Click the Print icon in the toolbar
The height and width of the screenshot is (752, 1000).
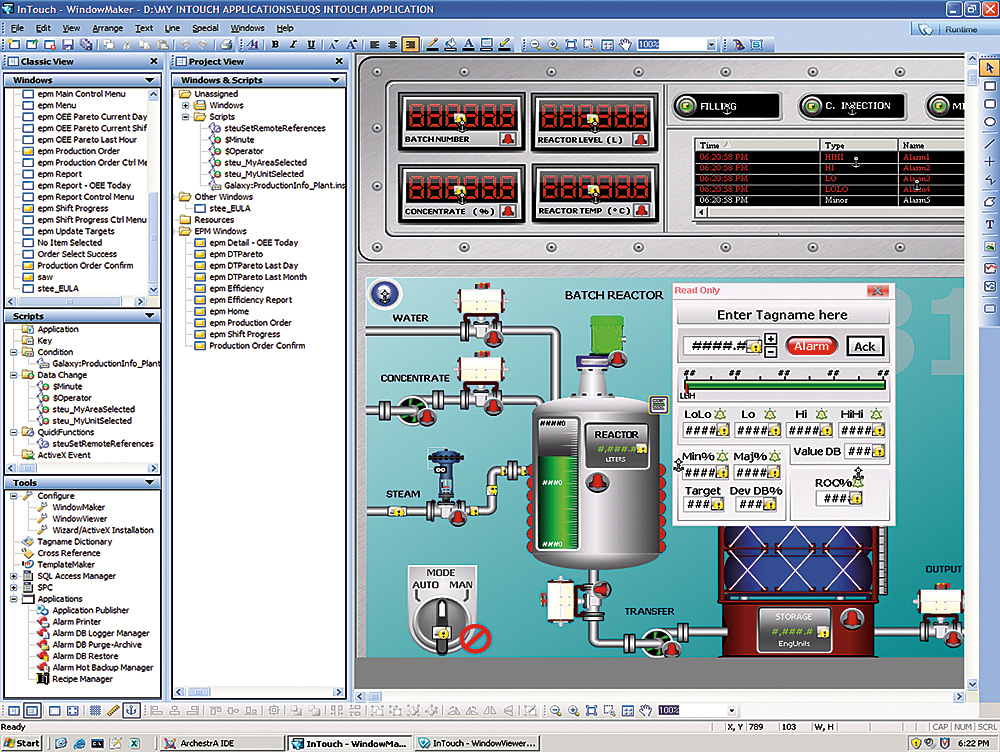click(x=226, y=45)
